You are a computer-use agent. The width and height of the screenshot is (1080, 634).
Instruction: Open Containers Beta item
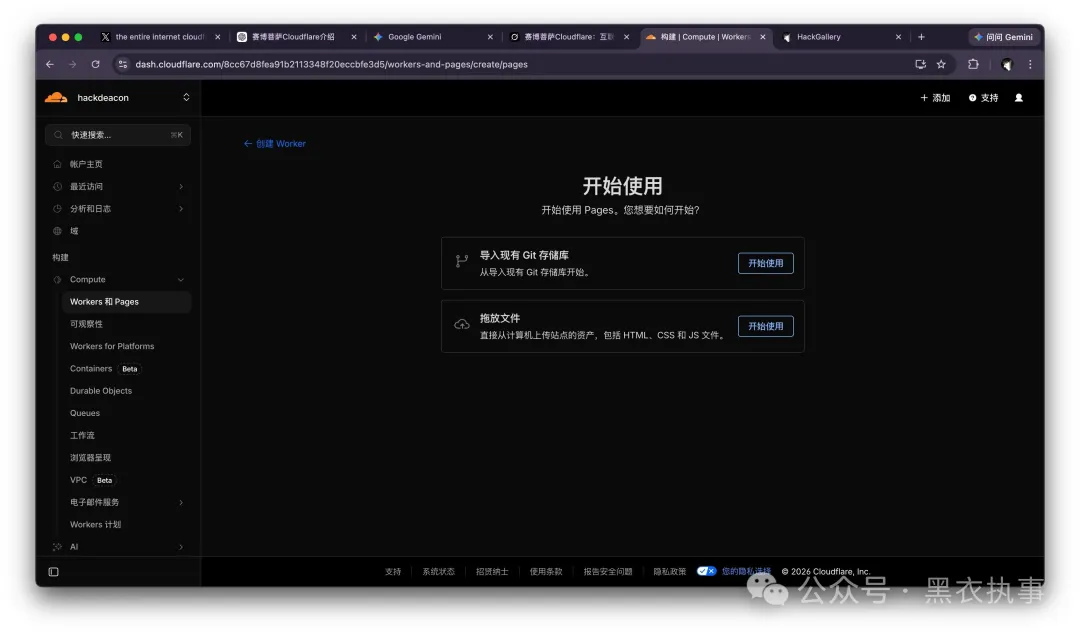tap(105, 369)
